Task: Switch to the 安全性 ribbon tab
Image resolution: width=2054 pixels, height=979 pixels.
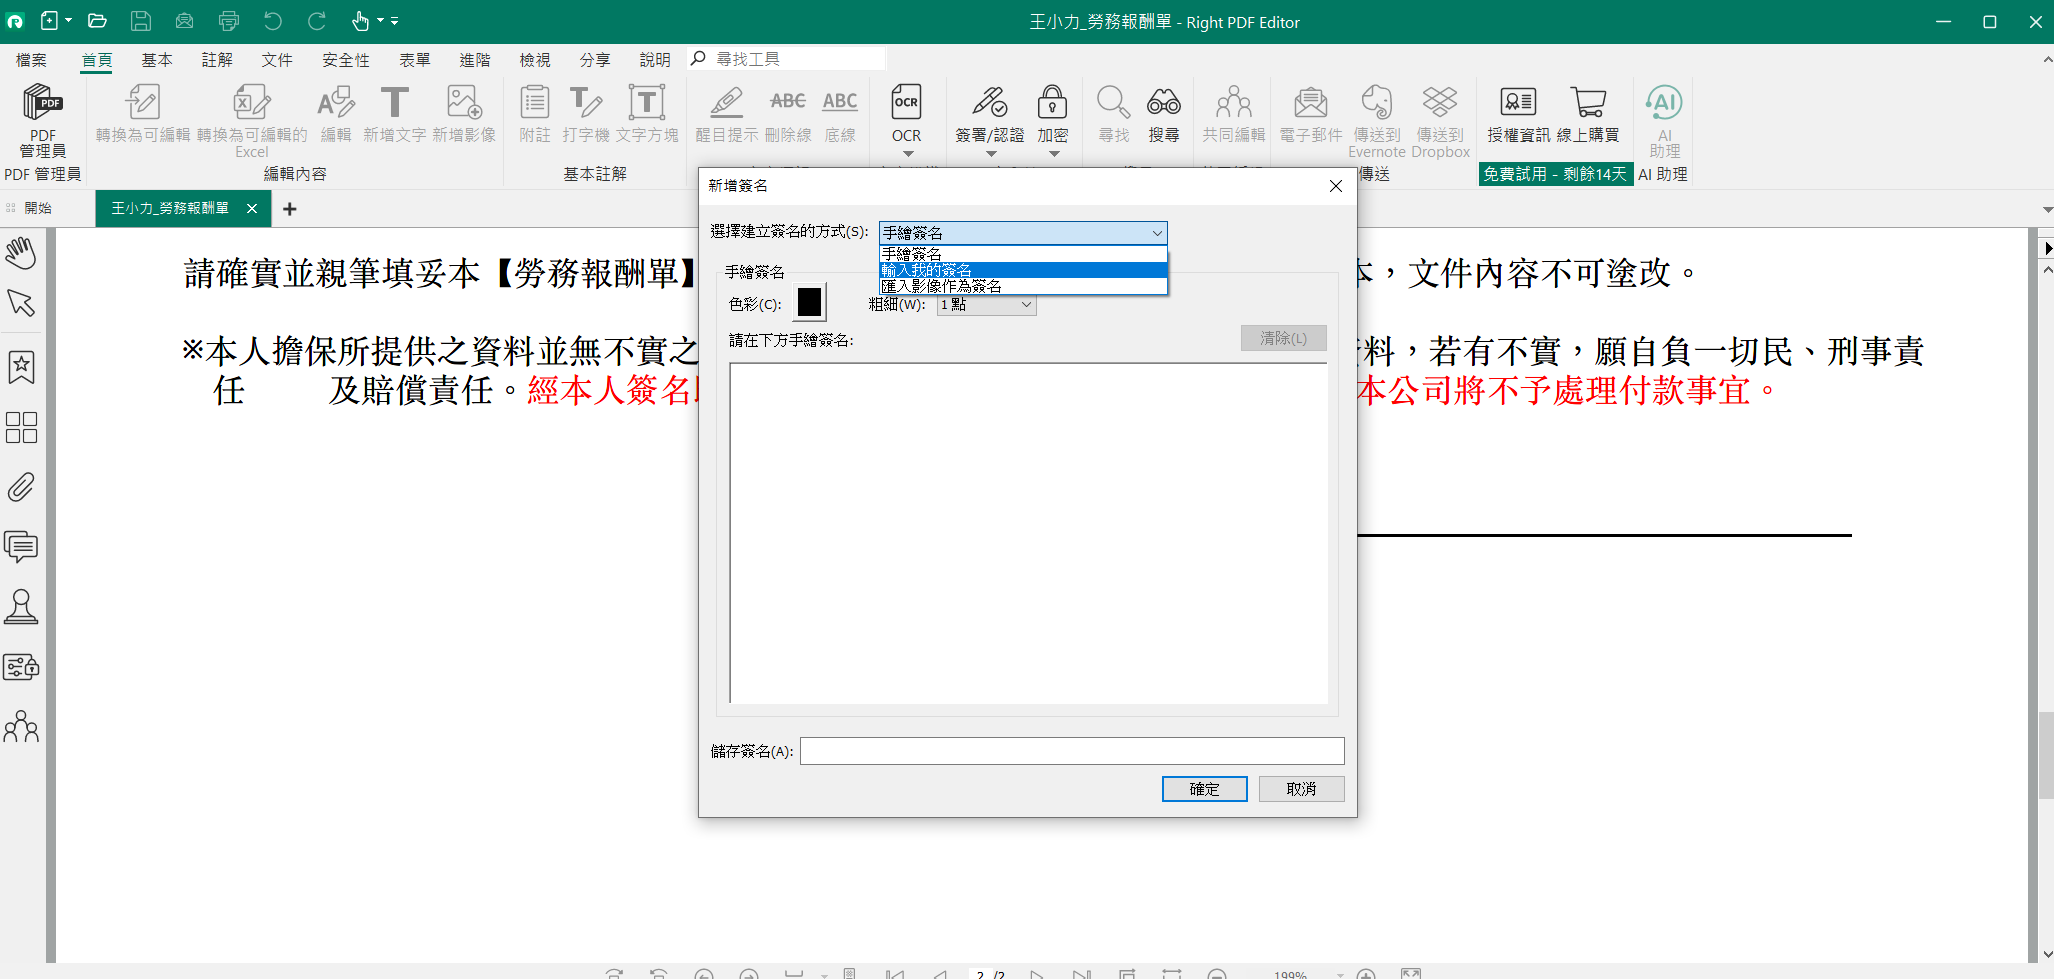Action: click(345, 60)
